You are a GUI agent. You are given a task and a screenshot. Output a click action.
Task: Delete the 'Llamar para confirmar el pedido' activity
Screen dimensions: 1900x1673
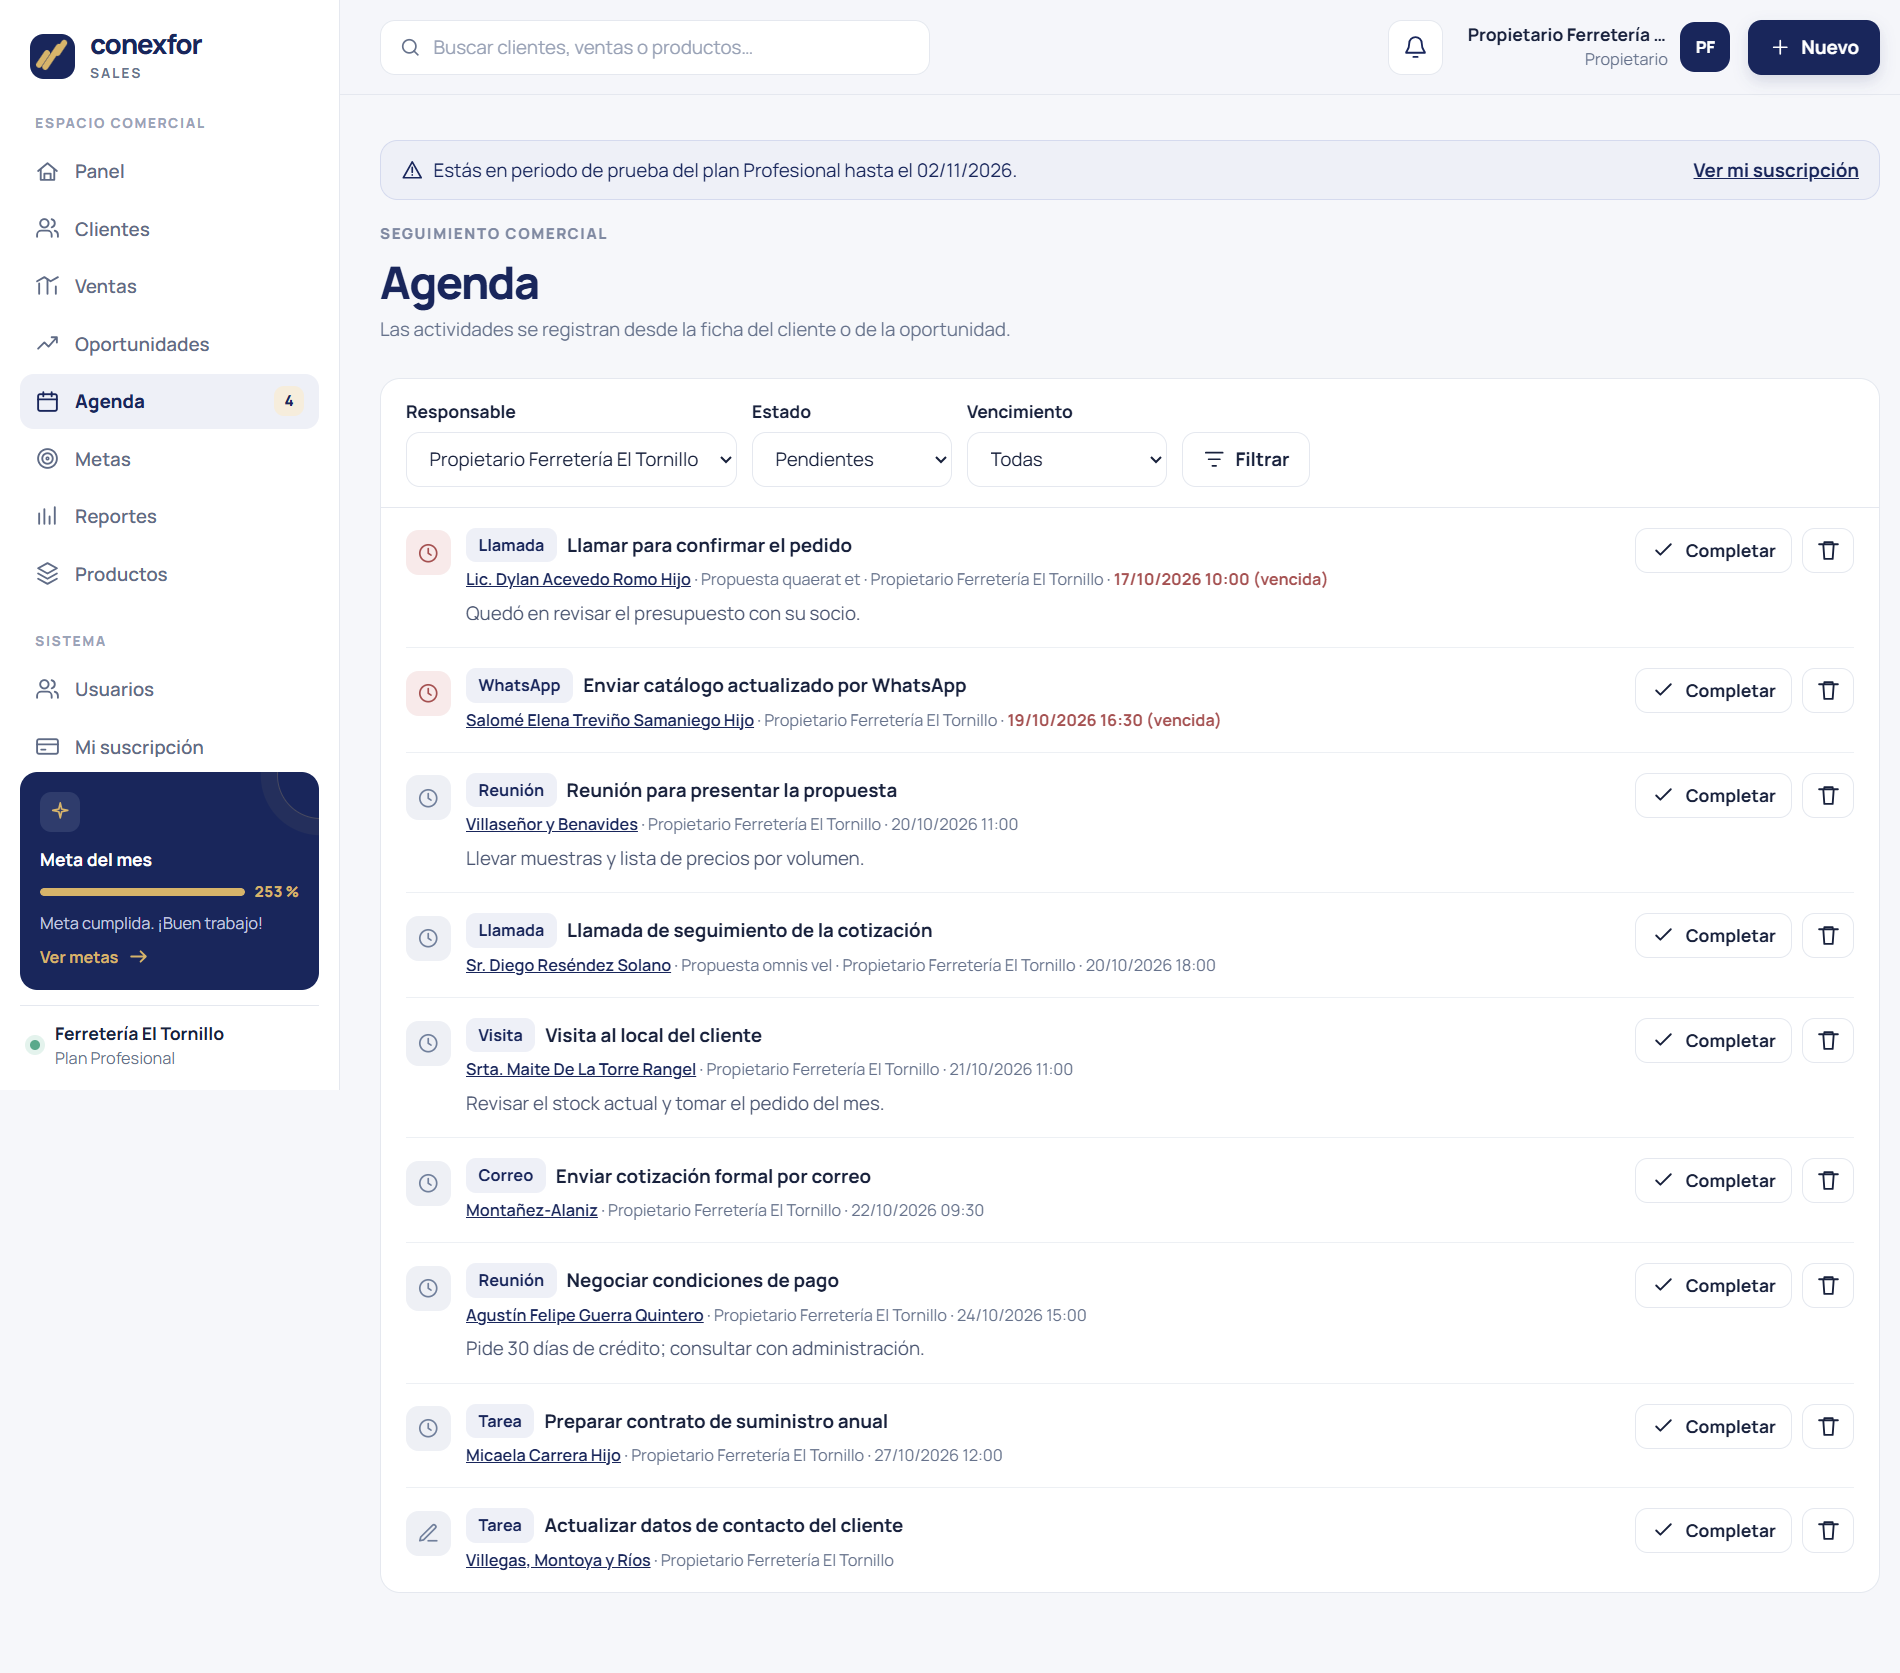coord(1828,551)
